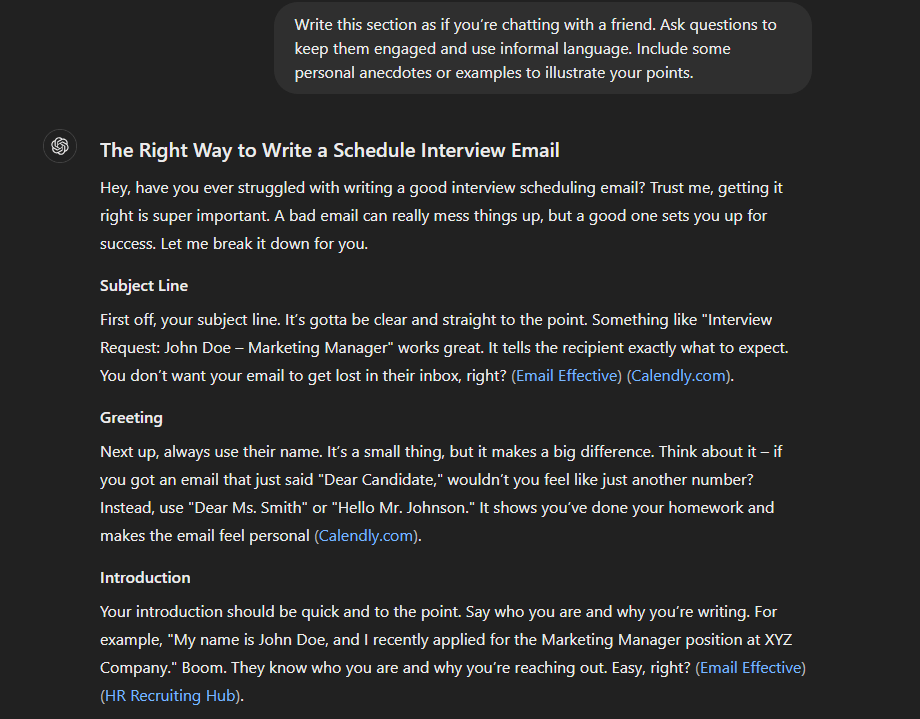This screenshot has width=920, height=719.
Task: Click the user prompt message bubble
Action: (542, 49)
